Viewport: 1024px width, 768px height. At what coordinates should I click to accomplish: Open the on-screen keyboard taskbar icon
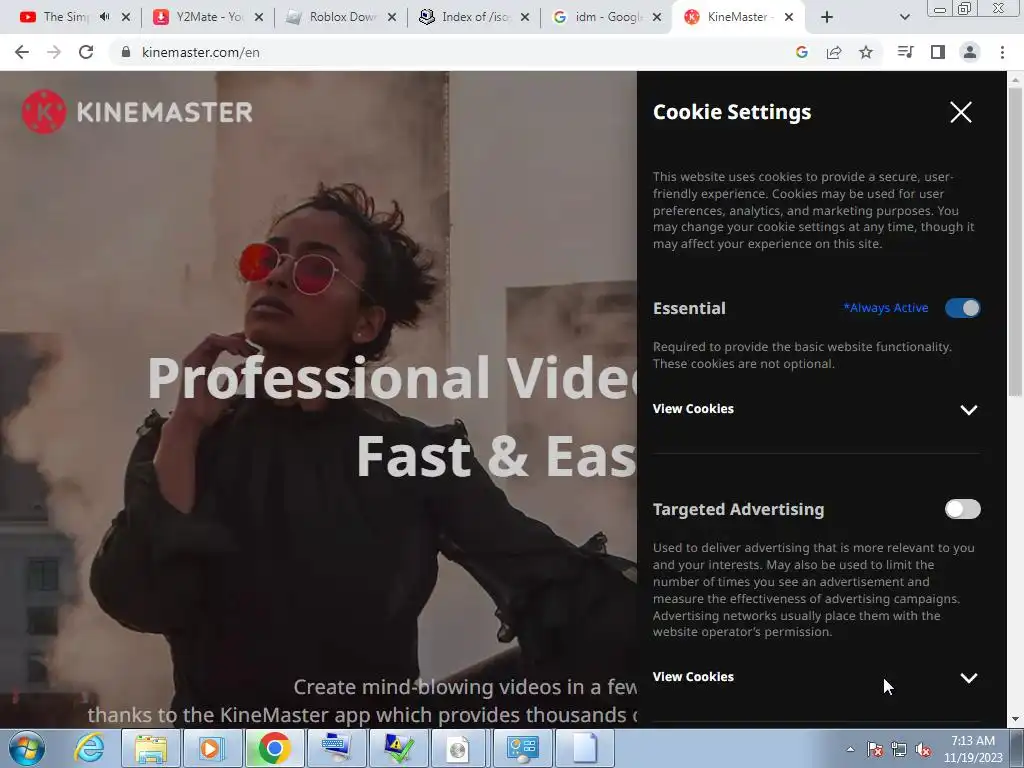tap(336, 748)
